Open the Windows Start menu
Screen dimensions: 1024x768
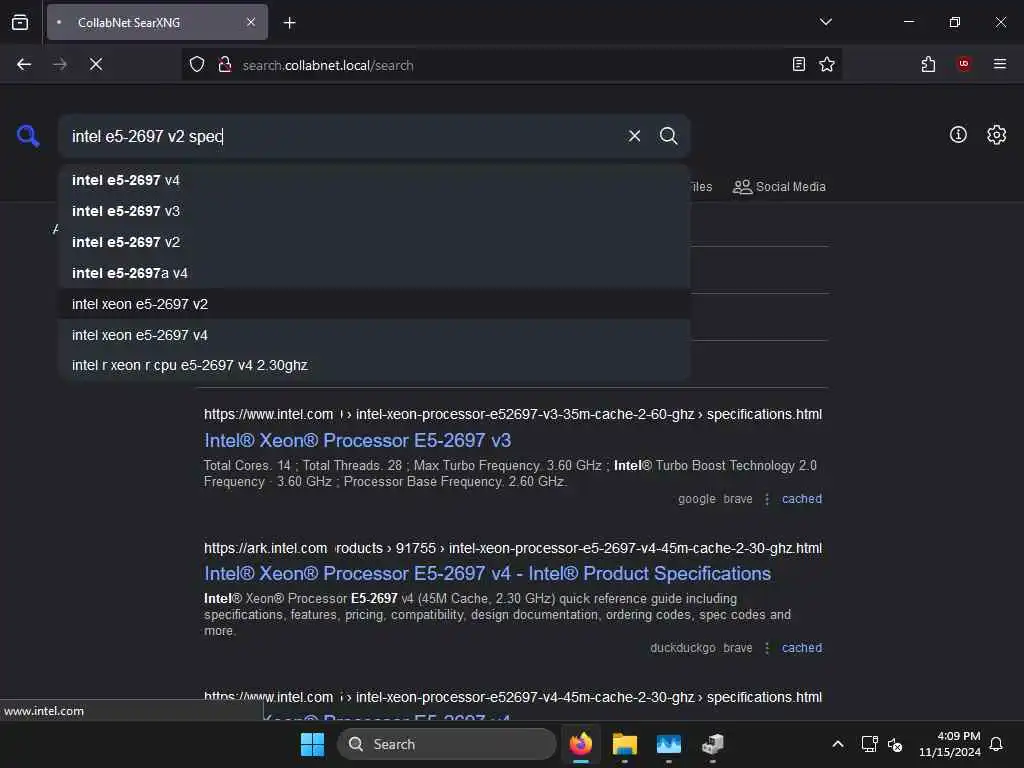[x=312, y=744]
